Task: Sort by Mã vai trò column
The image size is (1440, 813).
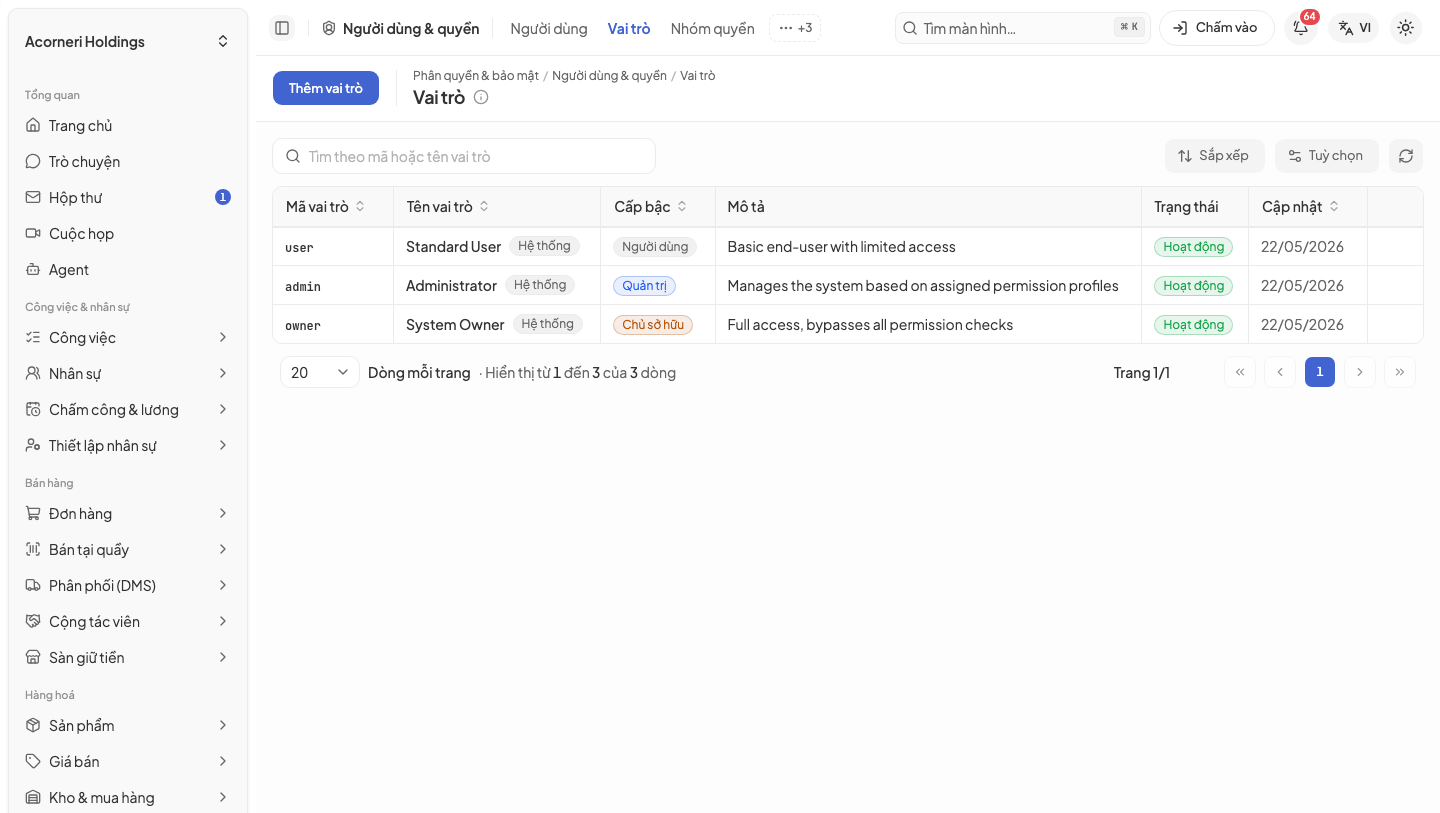Action: point(326,207)
